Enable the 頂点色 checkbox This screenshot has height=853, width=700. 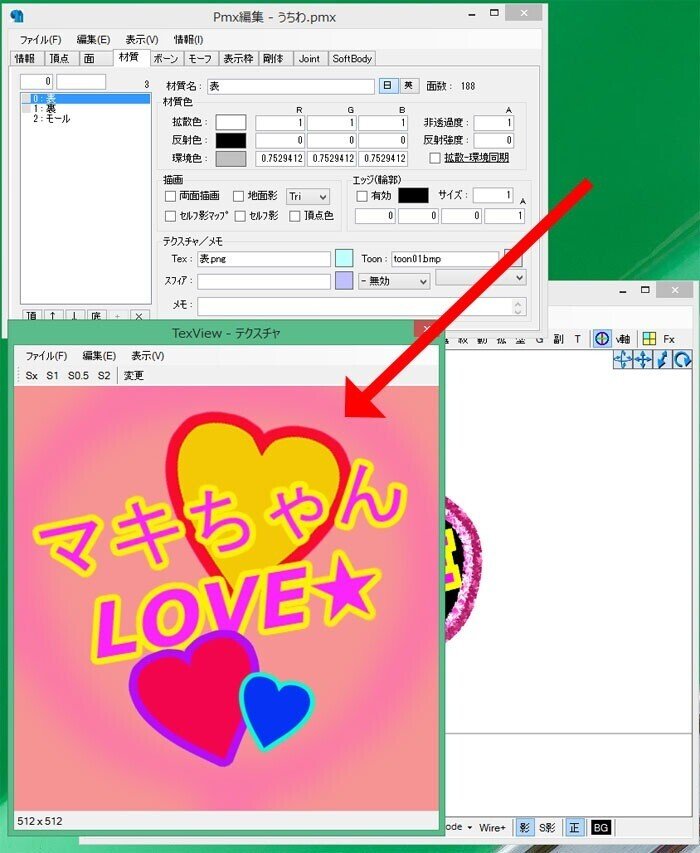(x=295, y=216)
